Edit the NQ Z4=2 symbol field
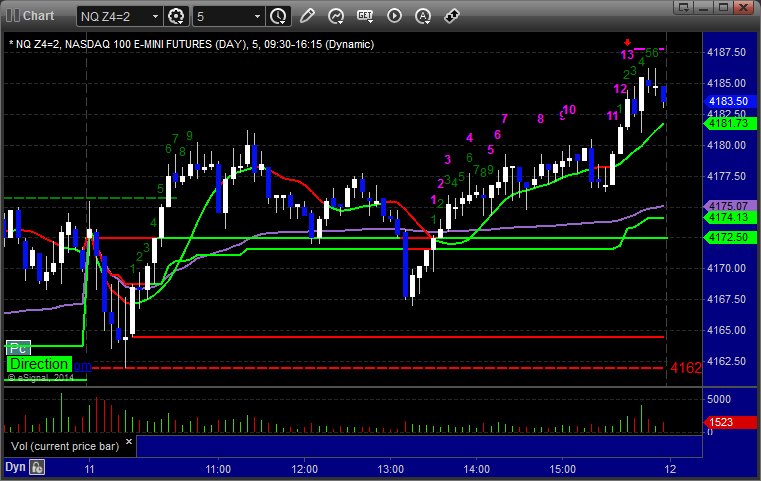 pyautogui.click(x=114, y=17)
